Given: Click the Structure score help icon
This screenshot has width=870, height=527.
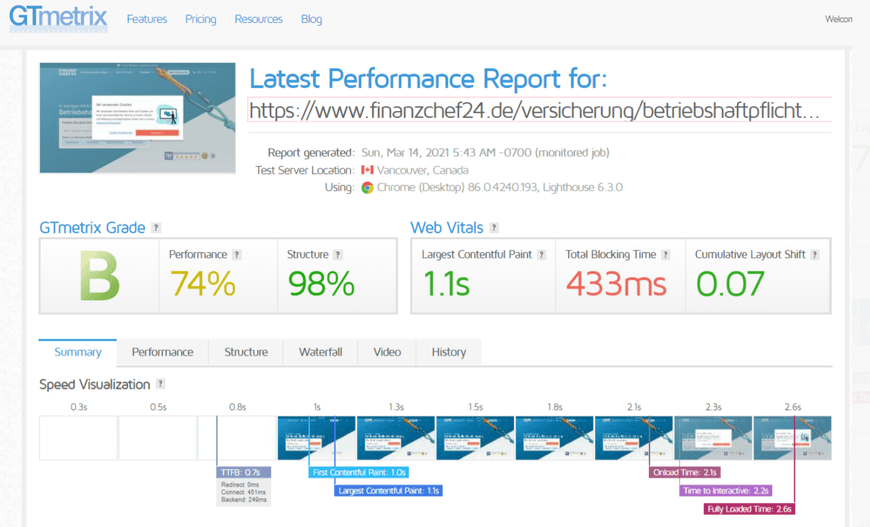Looking at the screenshot, I should (338, 255).
